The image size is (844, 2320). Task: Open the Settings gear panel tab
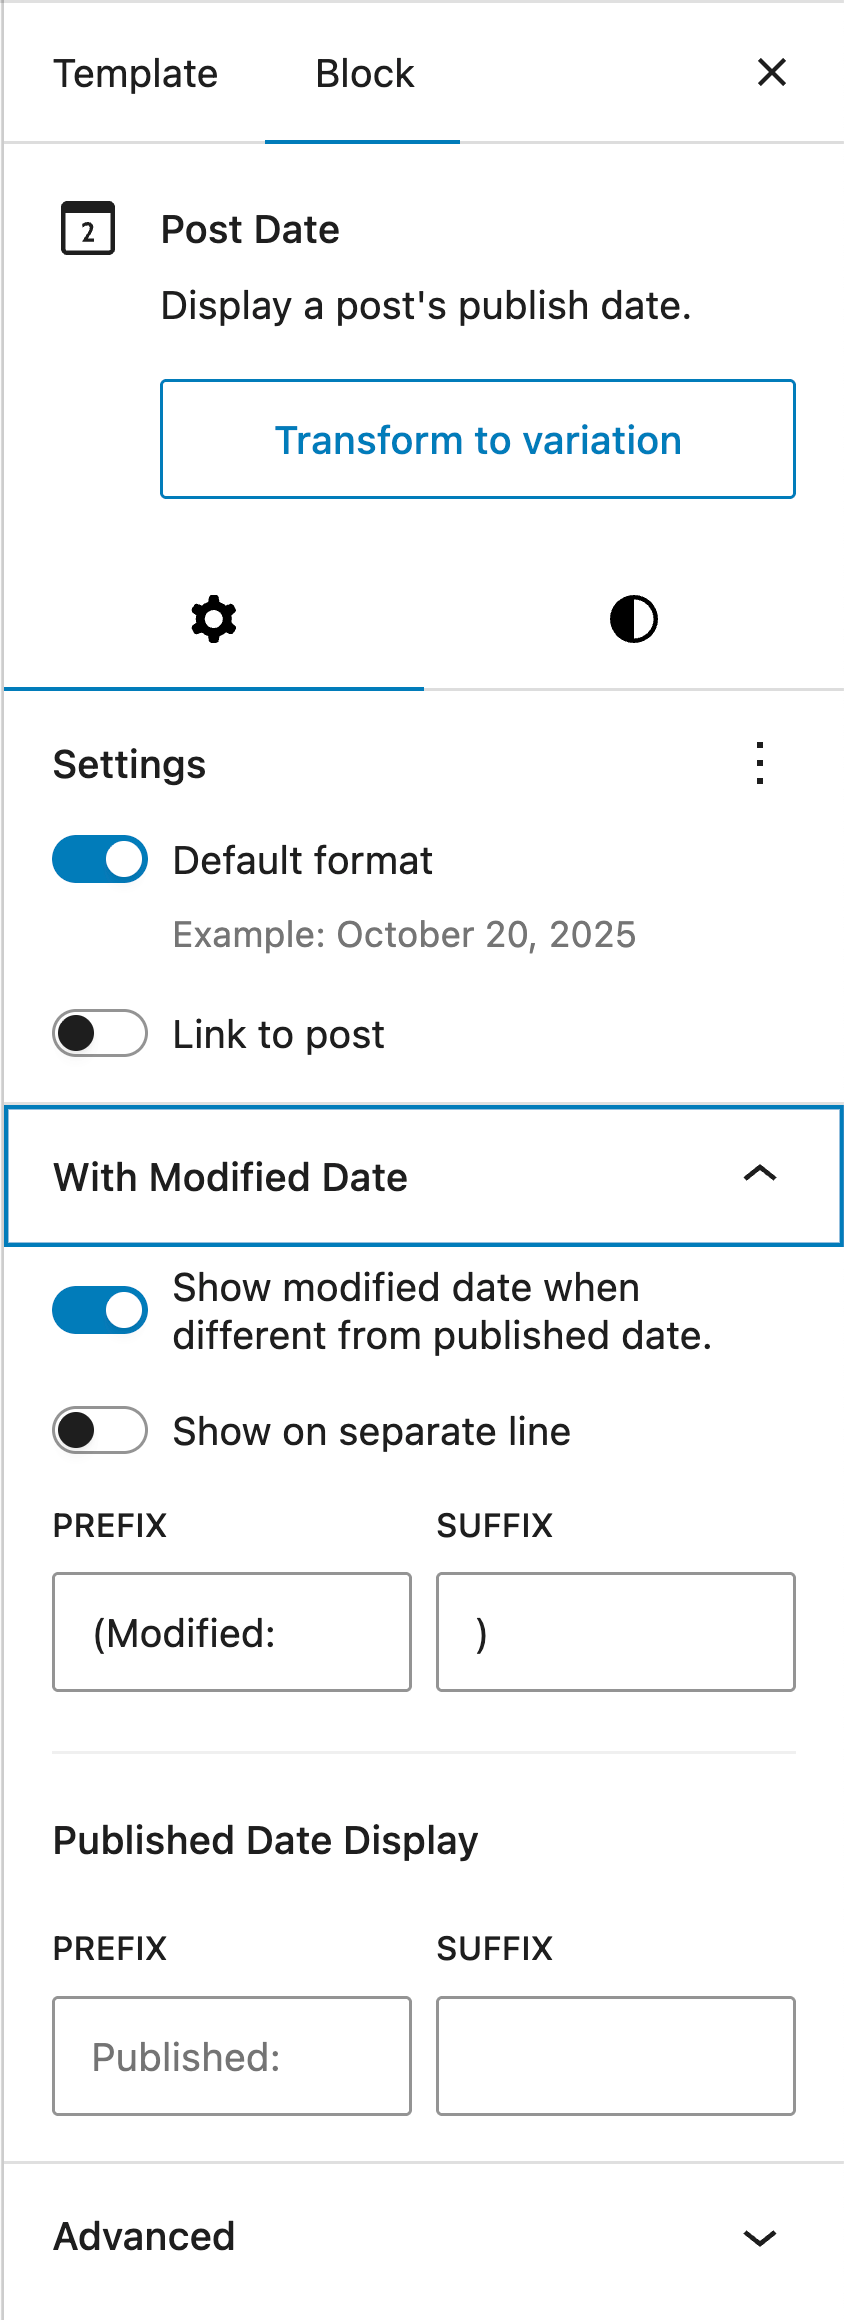211,618
